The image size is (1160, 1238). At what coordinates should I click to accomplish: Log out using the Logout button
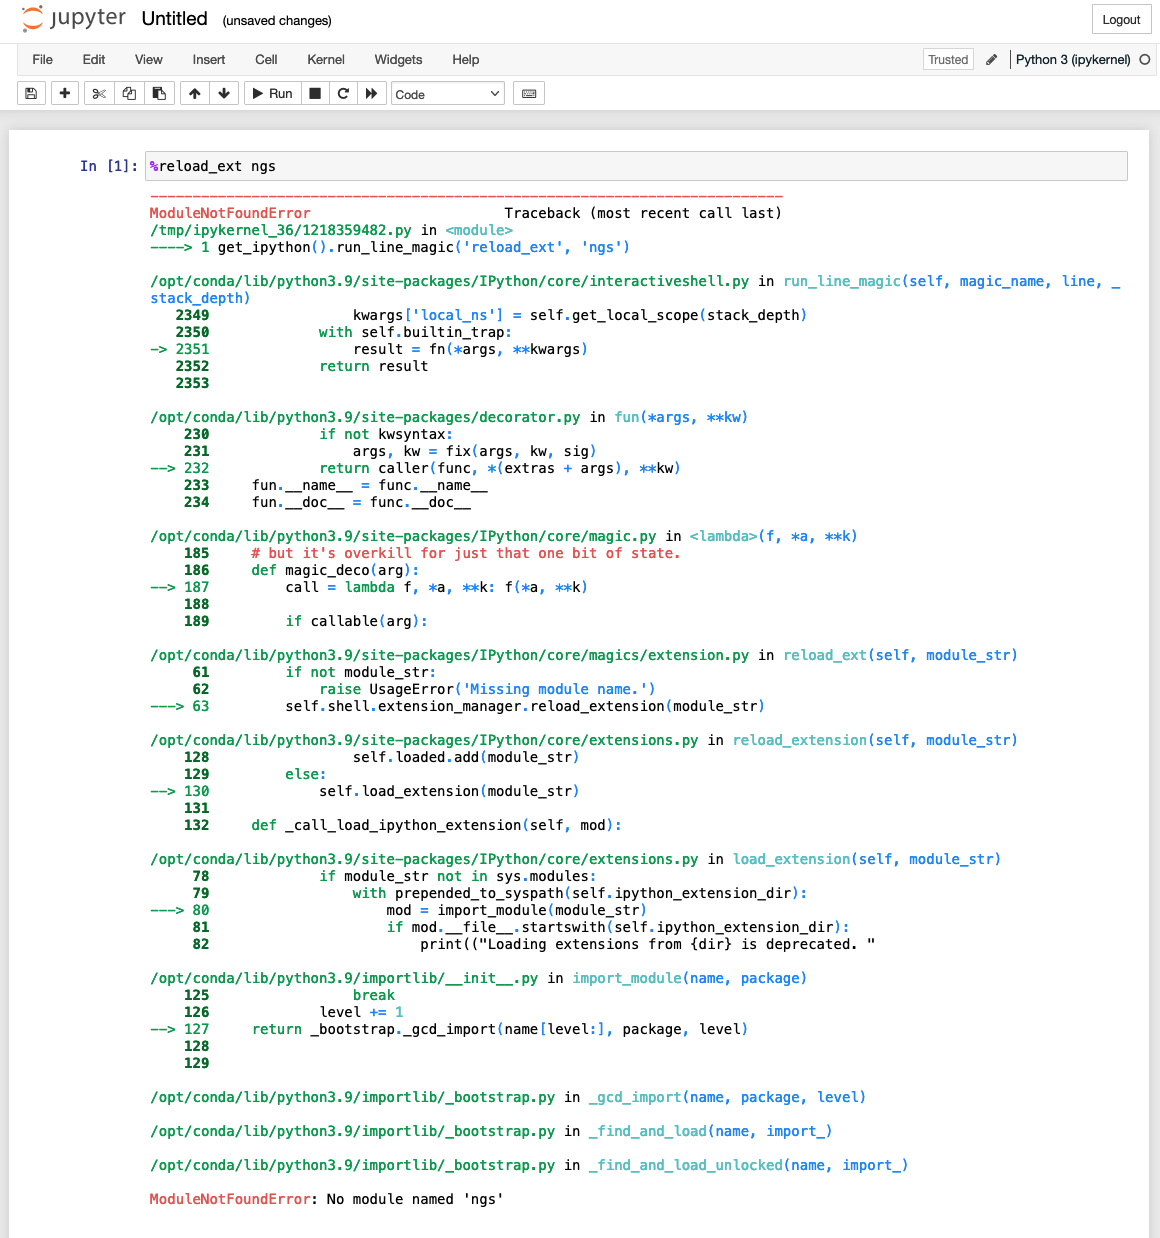point(1121,19)
